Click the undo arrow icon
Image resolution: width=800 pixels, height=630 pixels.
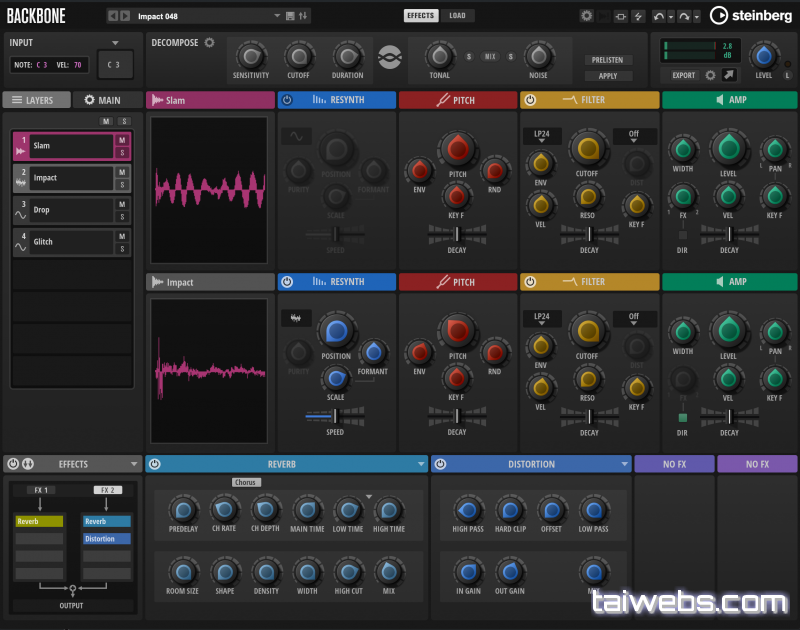coord(658,16)
